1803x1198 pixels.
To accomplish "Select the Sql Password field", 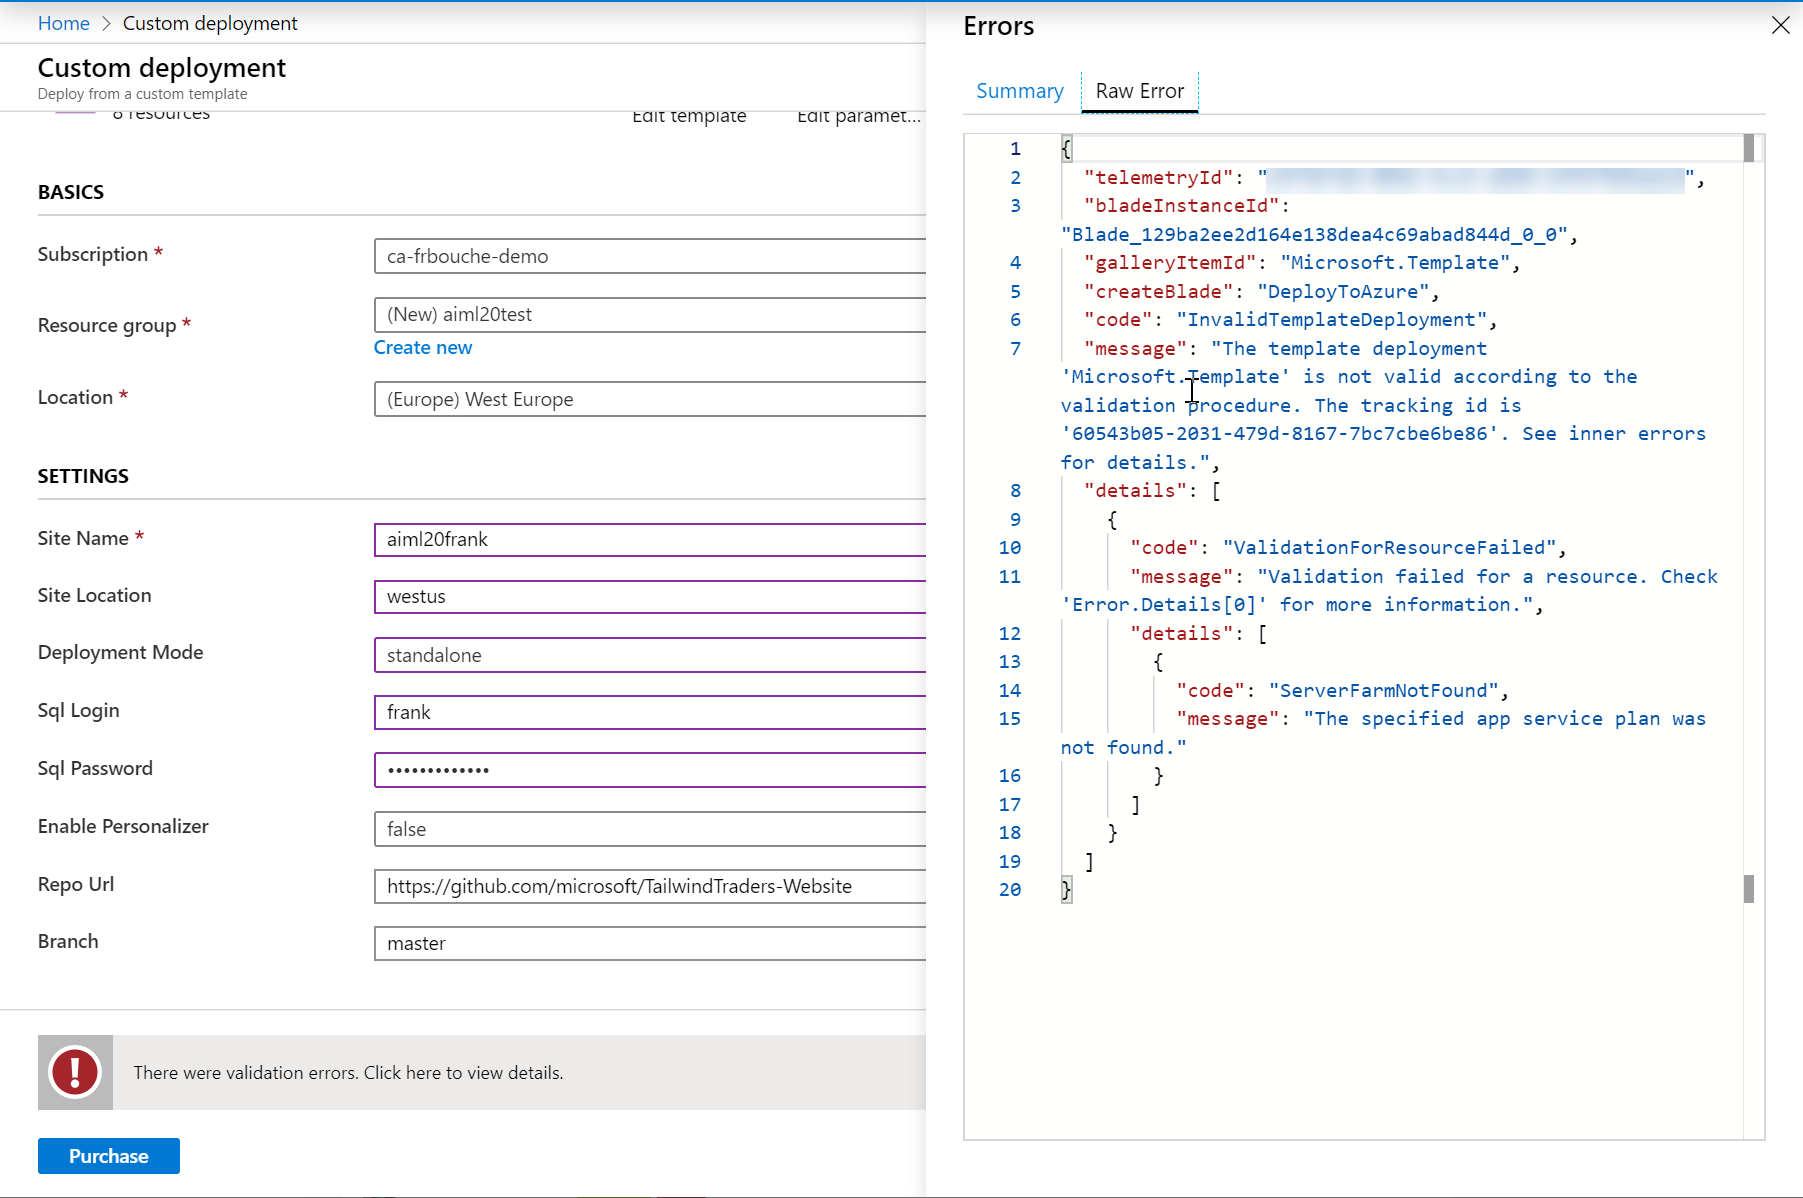I will [650, 769].
